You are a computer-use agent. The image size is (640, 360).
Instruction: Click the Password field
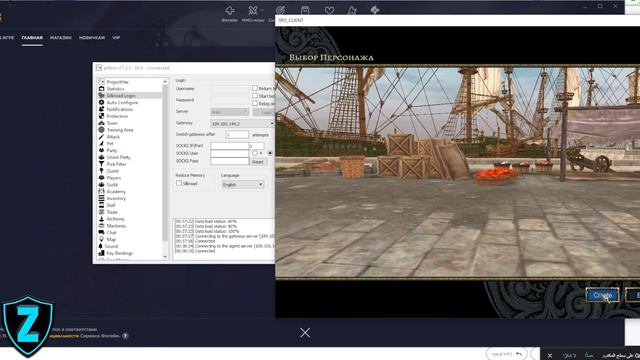point(229,100)
